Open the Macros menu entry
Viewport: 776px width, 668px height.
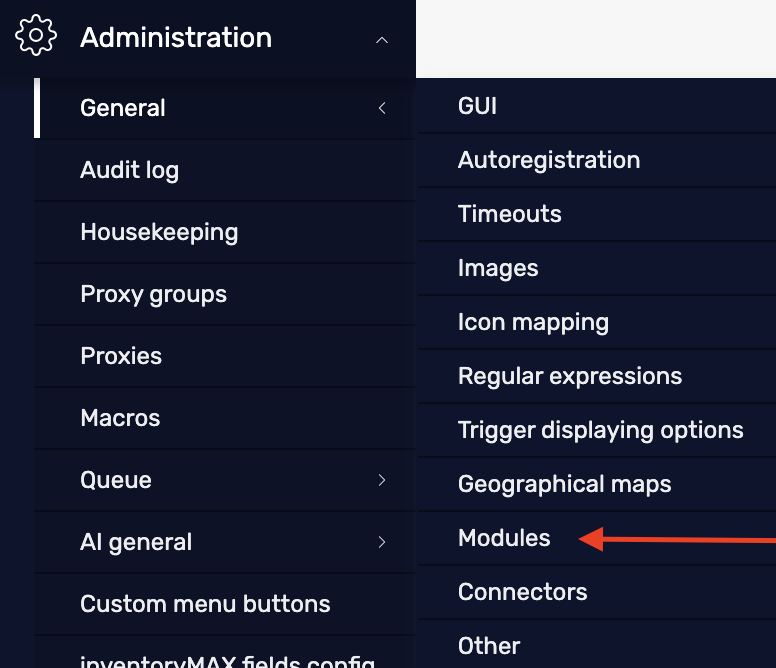tap(120, 418)
